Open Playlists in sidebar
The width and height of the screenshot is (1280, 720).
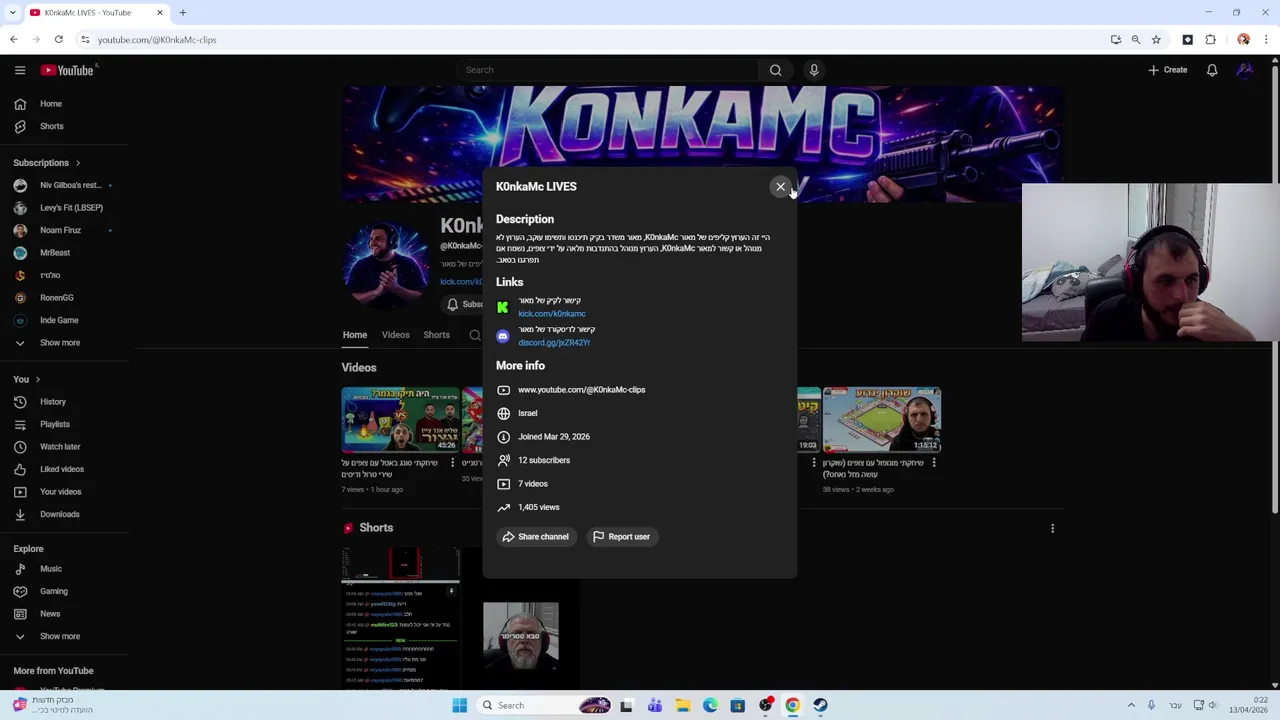click(x=64, y=424)
